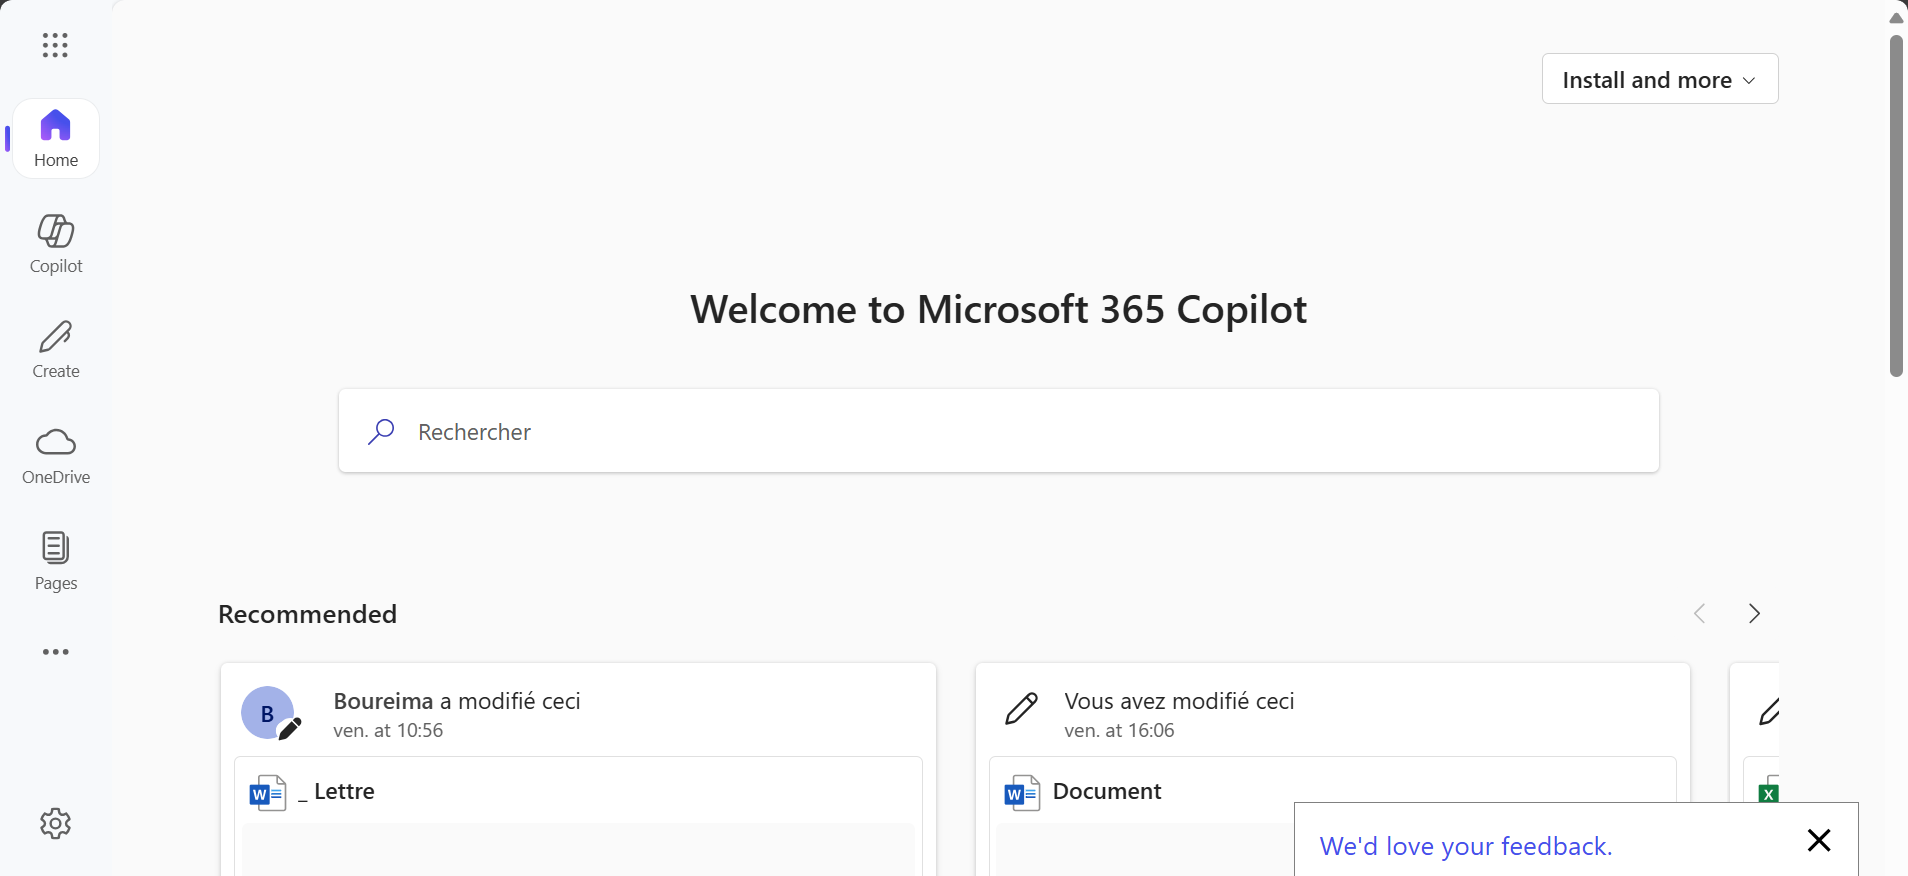
Task: Open the app launcher grid icon
Action: [x=55, y=45]
